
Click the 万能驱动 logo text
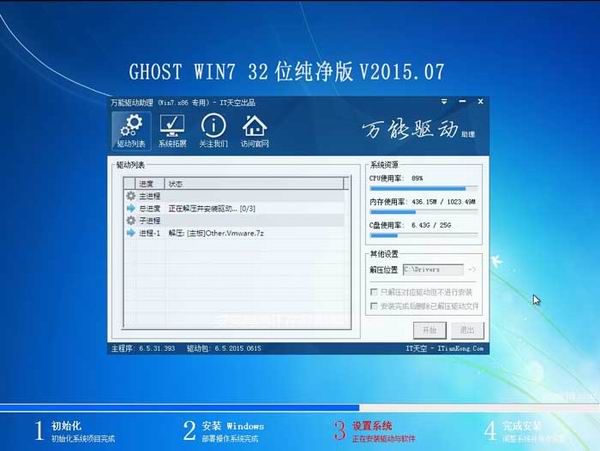tap(418, 129)
